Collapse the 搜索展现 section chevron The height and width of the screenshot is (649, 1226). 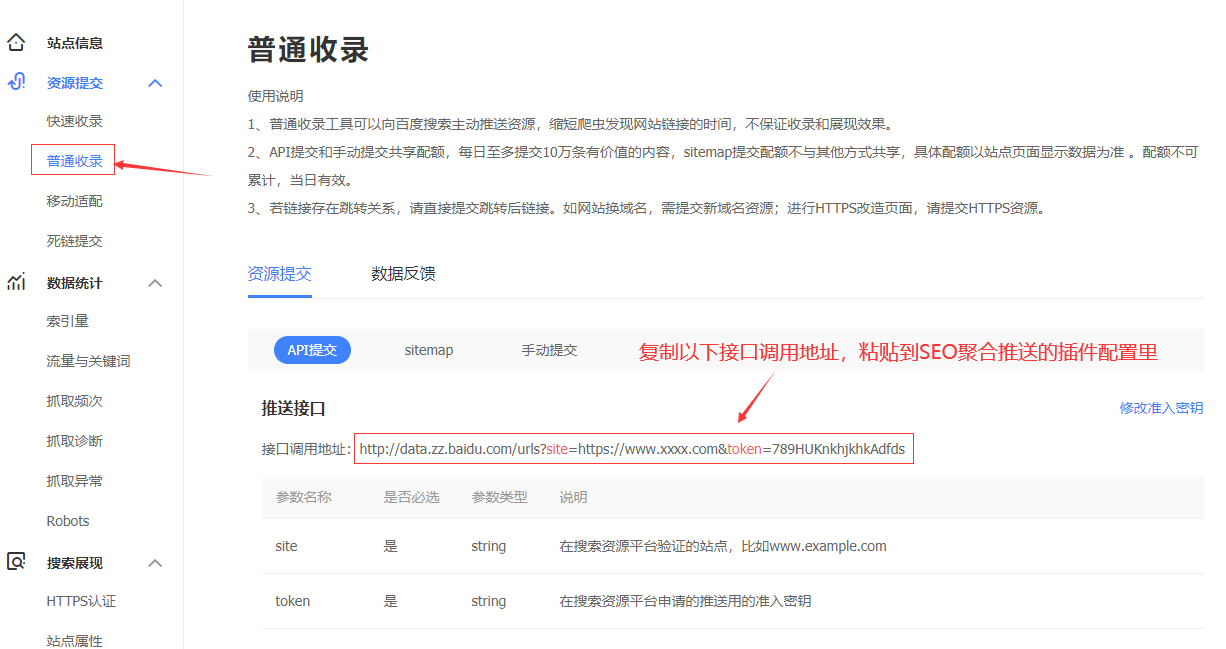155,563
